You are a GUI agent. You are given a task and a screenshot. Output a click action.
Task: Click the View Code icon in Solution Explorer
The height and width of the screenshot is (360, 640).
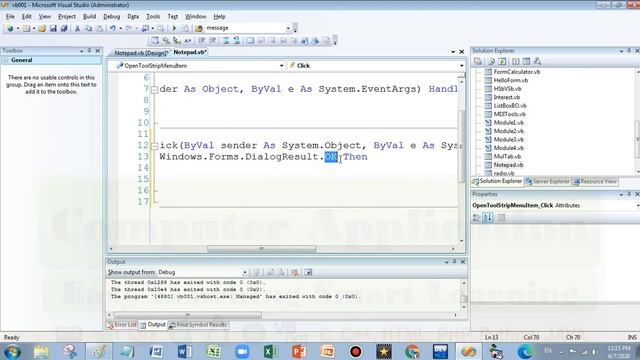point(516,61)
